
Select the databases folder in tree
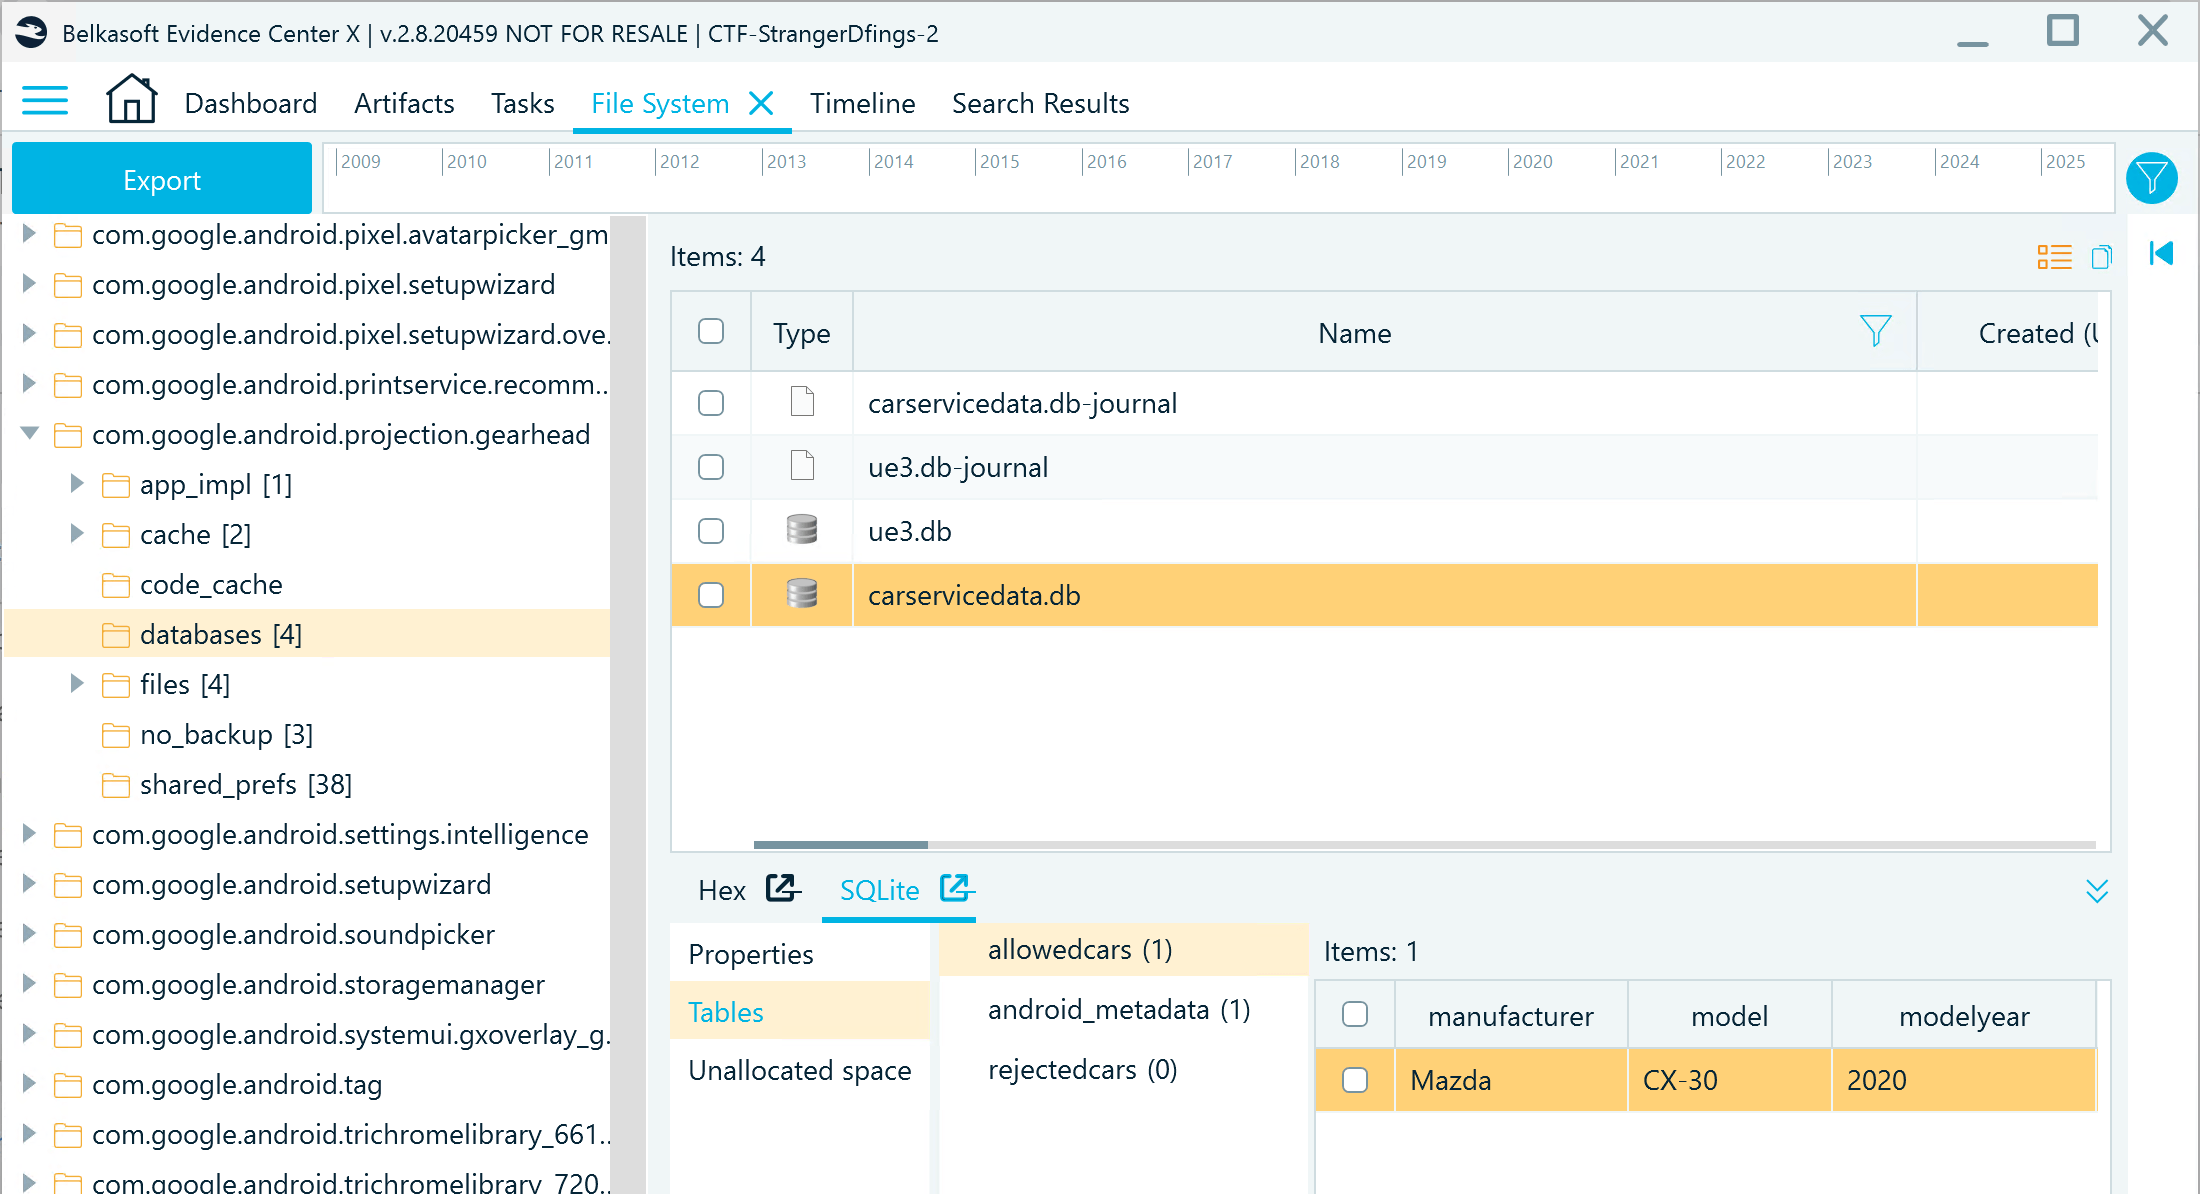[x=220, y=634]
